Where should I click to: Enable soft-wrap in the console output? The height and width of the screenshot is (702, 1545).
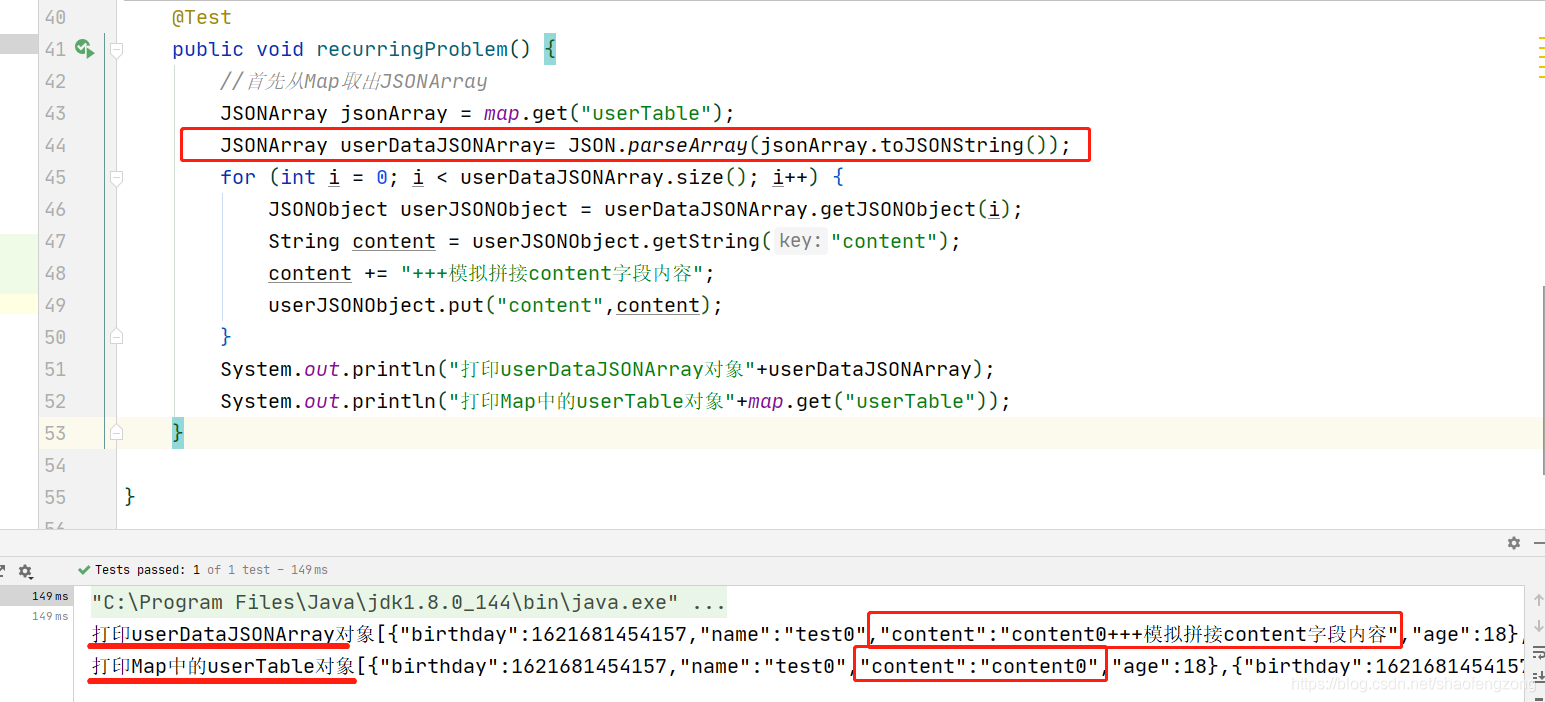1537,652
